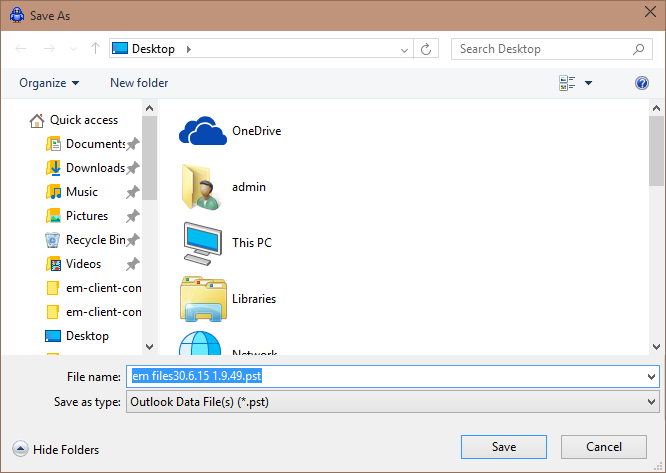The height and width of the screenshot is (473, 666).
Task: Collapse pane with Hide Folders arrow icon
Action: pyautogui.click(x=20, y=449)
